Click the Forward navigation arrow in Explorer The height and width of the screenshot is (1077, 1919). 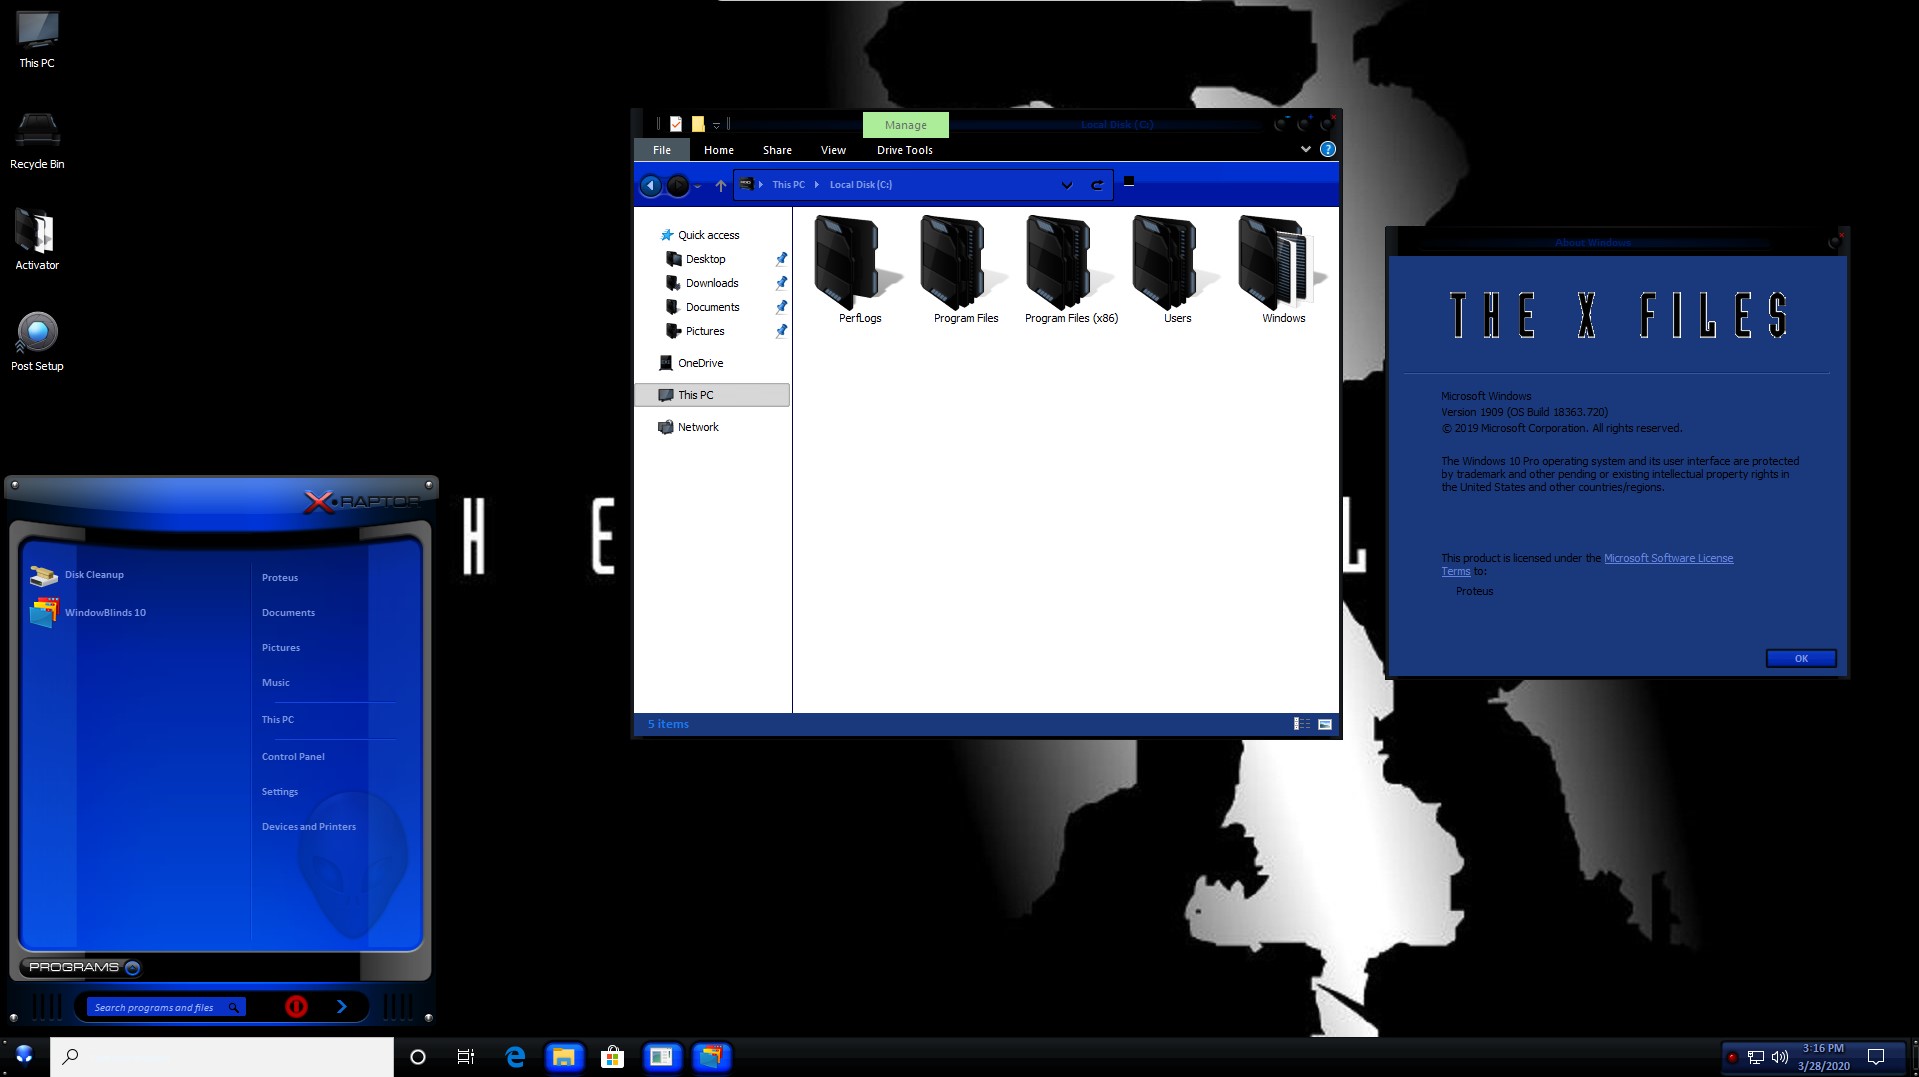(x=677, y=185)
